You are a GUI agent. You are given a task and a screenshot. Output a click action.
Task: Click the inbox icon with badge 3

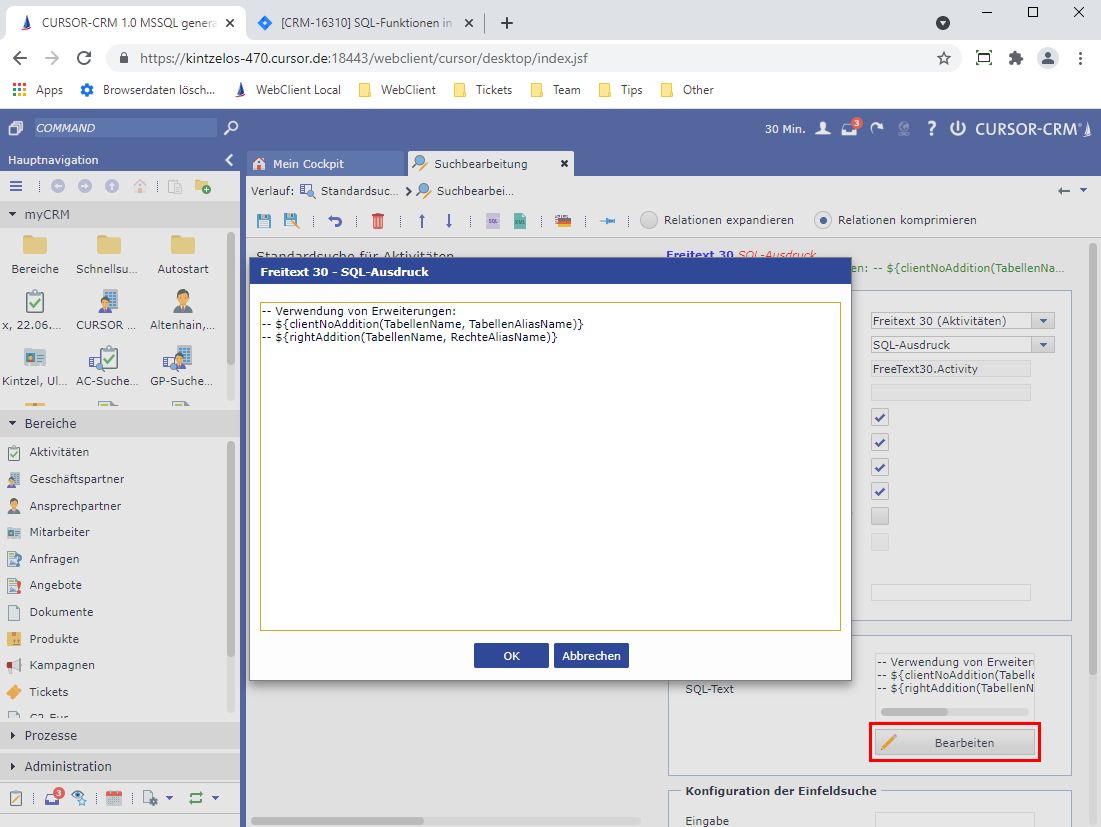click(850, 128)
